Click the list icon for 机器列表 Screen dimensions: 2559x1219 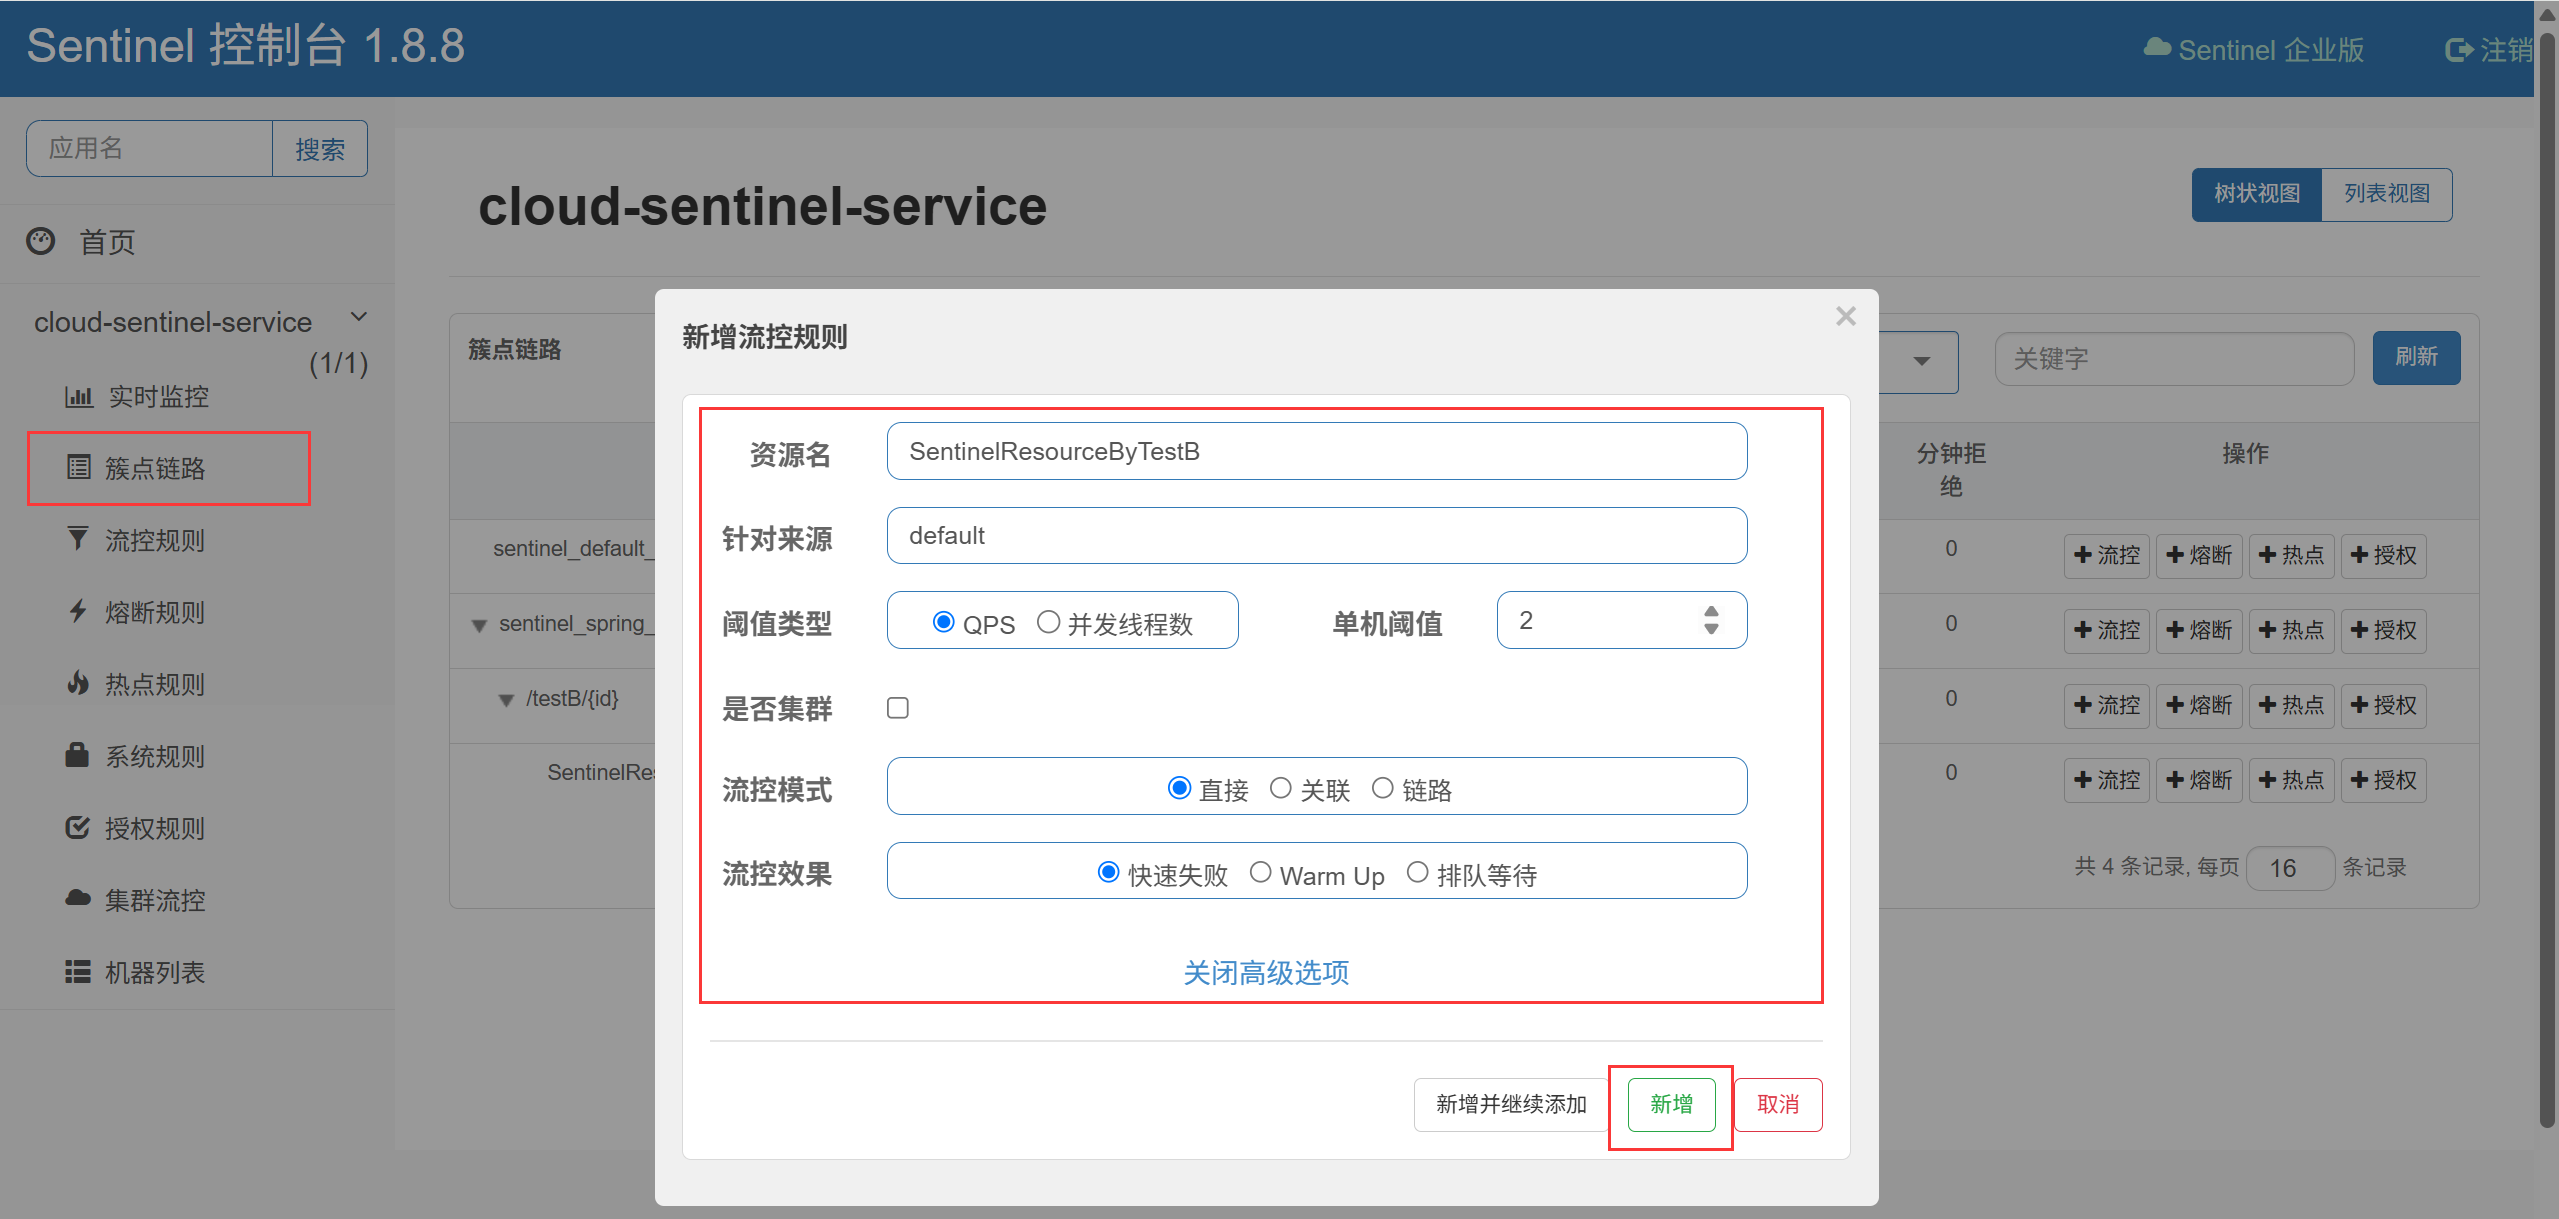click(x=77, y=971)
